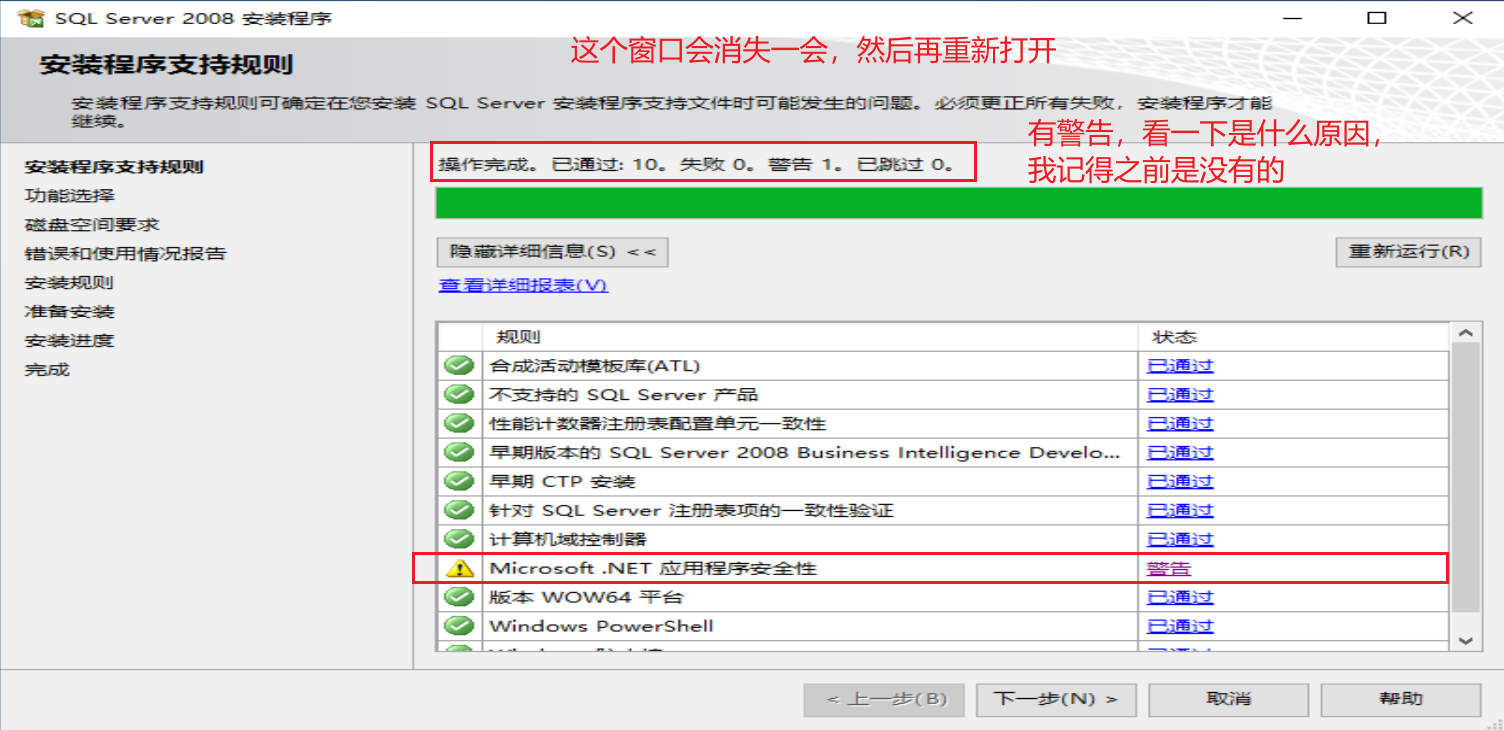Click the check icon for Windows PowerShell rule
1504x730 pixels.
pos(459,625)
